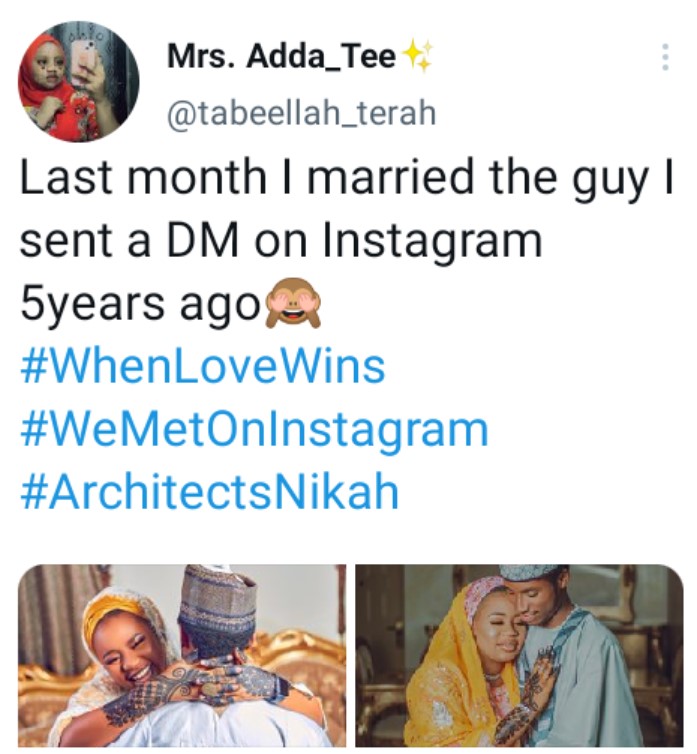Open the three-dot more options menu
Screen dimensions: 697x754
click(664, 57)
